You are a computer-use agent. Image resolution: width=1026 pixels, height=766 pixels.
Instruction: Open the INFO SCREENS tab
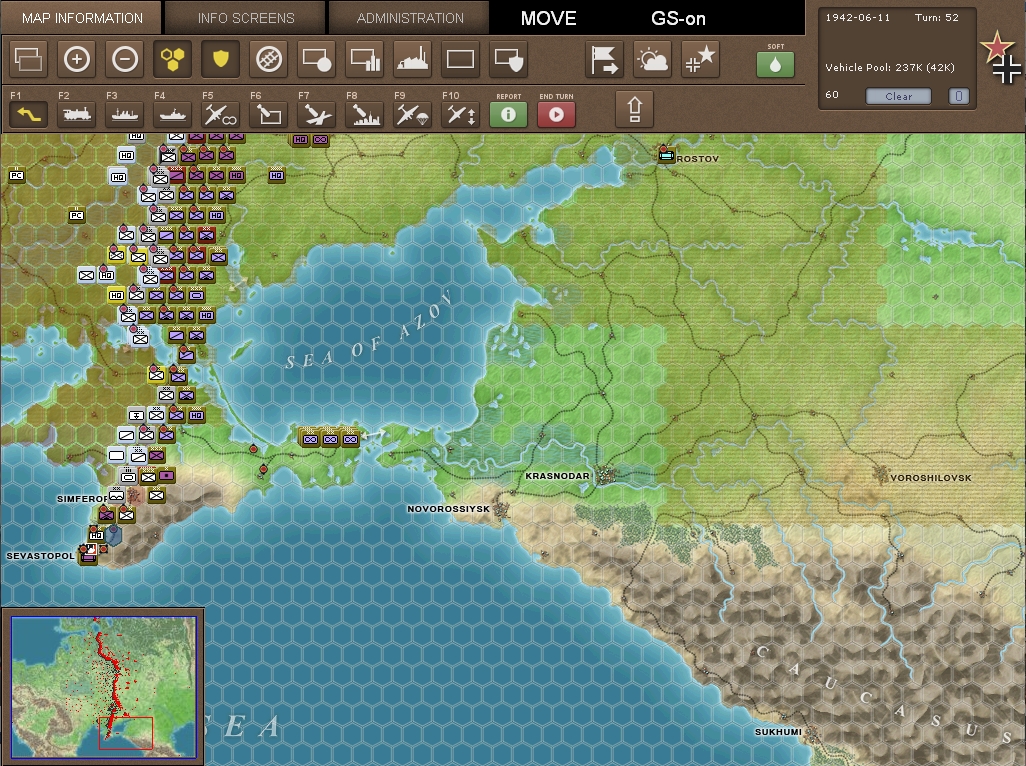tap(246, 18)
